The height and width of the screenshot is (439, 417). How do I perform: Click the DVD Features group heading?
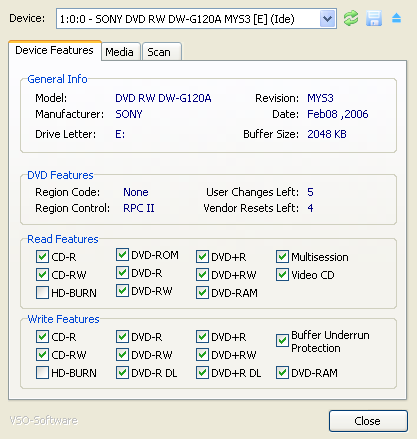[60, 175]
